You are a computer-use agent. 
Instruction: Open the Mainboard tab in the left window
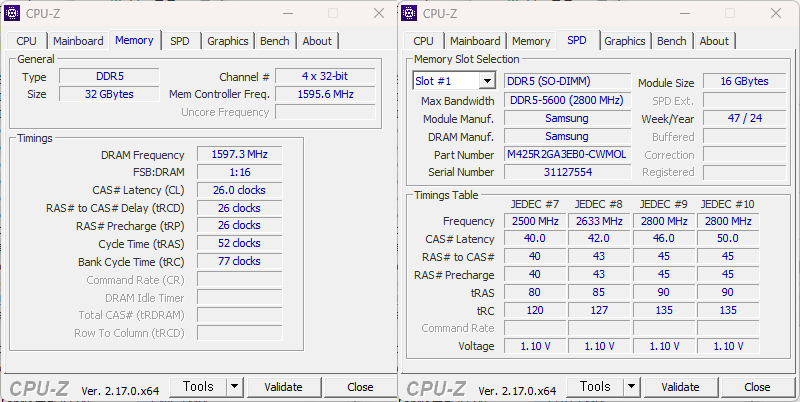(78, 41)
